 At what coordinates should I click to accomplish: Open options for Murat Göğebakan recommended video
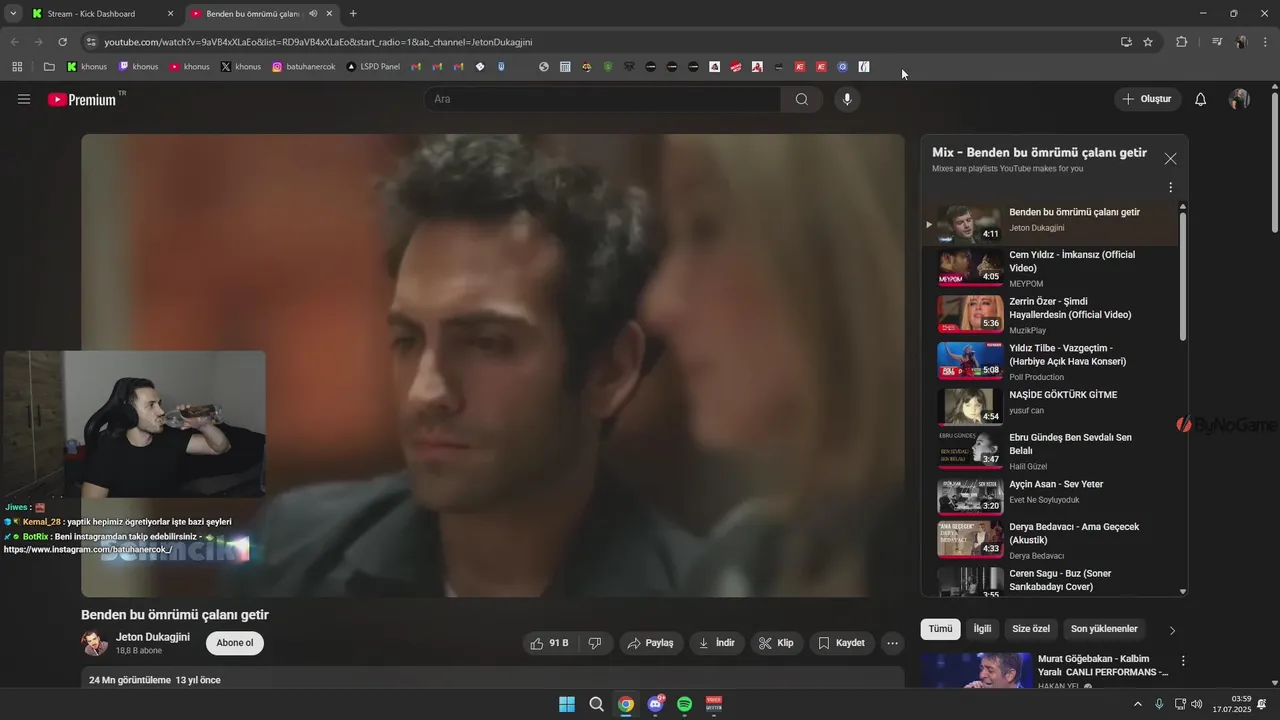(1183, 661)
